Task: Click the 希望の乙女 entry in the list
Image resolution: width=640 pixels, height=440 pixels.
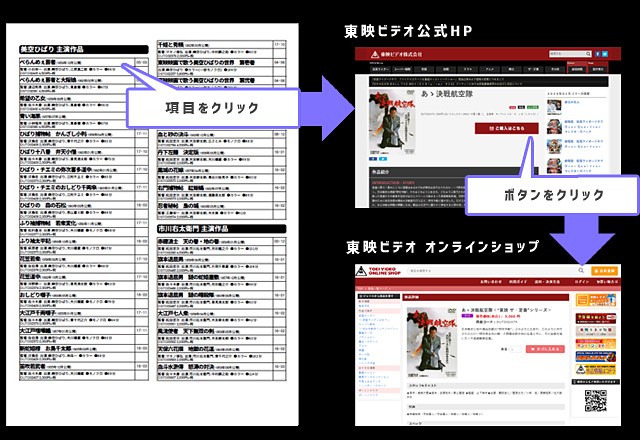Action: click(84, 102)
